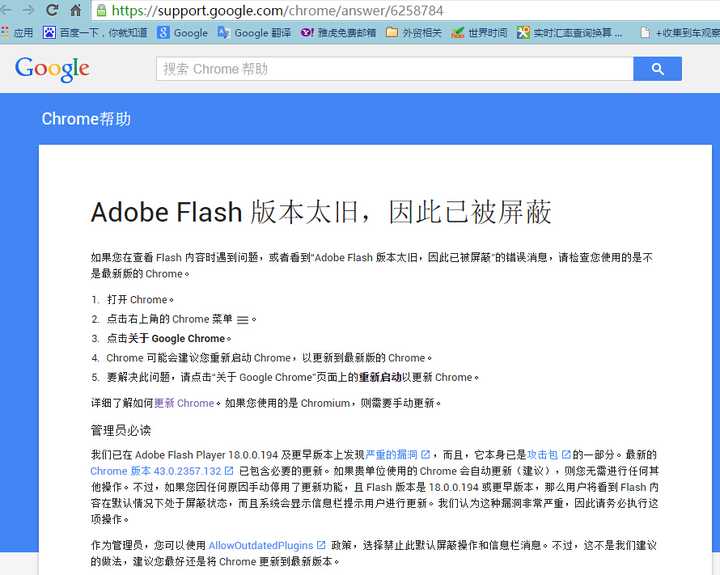The width and height of the screenshot is (720, 575).
Task: Click the Google logo
Action: pyautogui.click(x=52, y=69)
